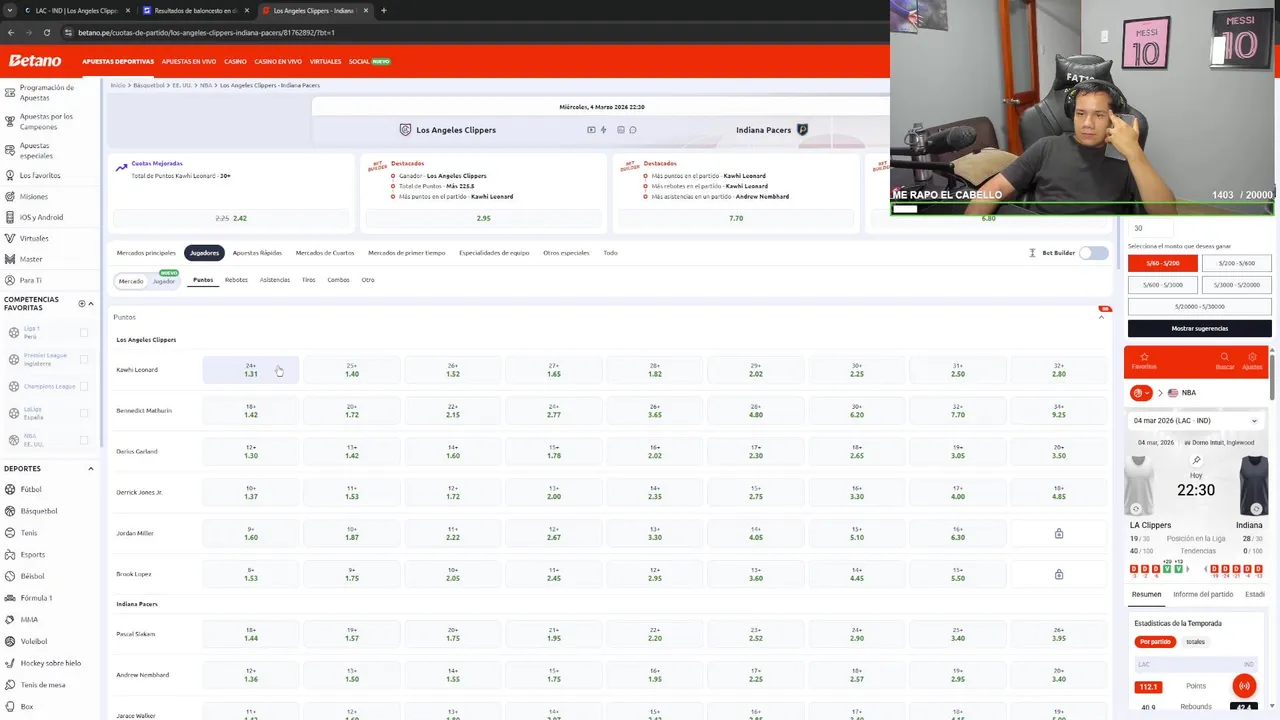Select the S/200 - S/600 amount range
1280x720 pixels.
pos(1236,263)
